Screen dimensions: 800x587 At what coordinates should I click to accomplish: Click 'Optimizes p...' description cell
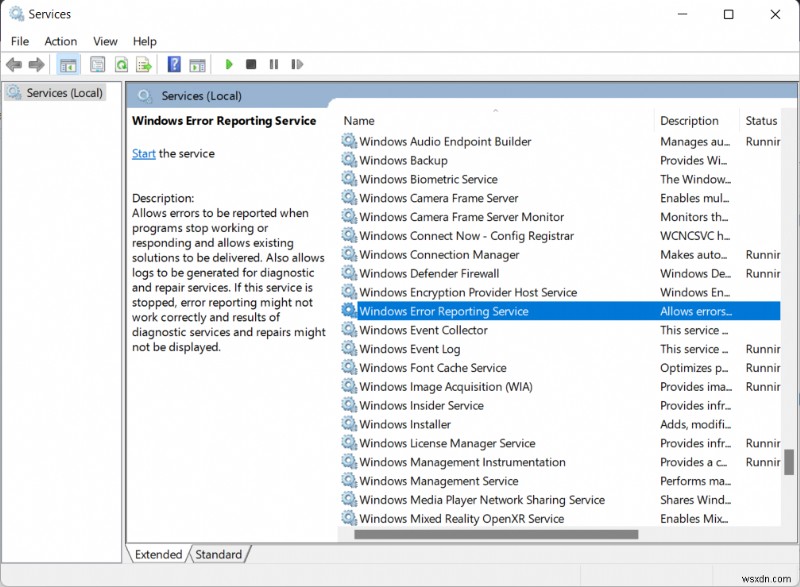click(x=694, y=368)
